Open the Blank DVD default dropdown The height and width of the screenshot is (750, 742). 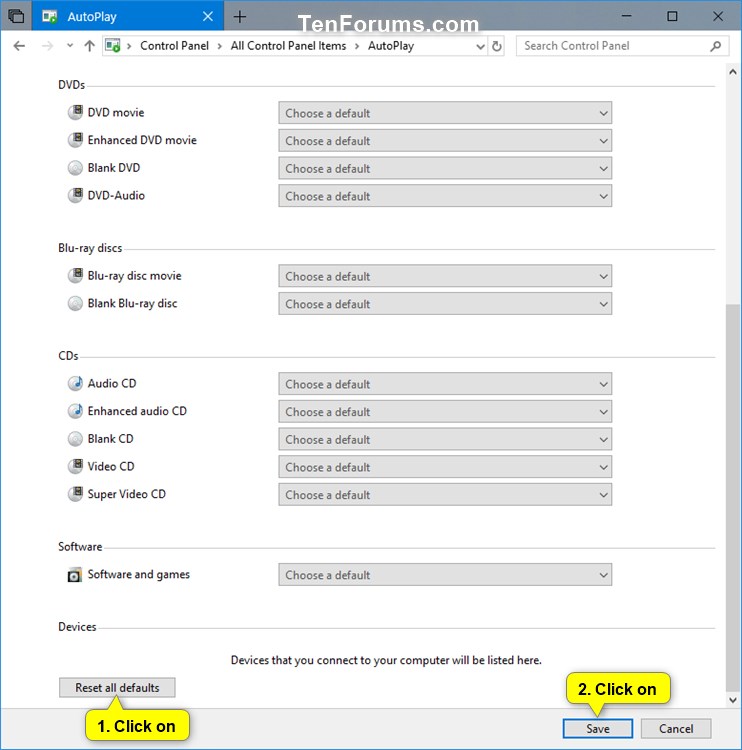pos(445,169)
